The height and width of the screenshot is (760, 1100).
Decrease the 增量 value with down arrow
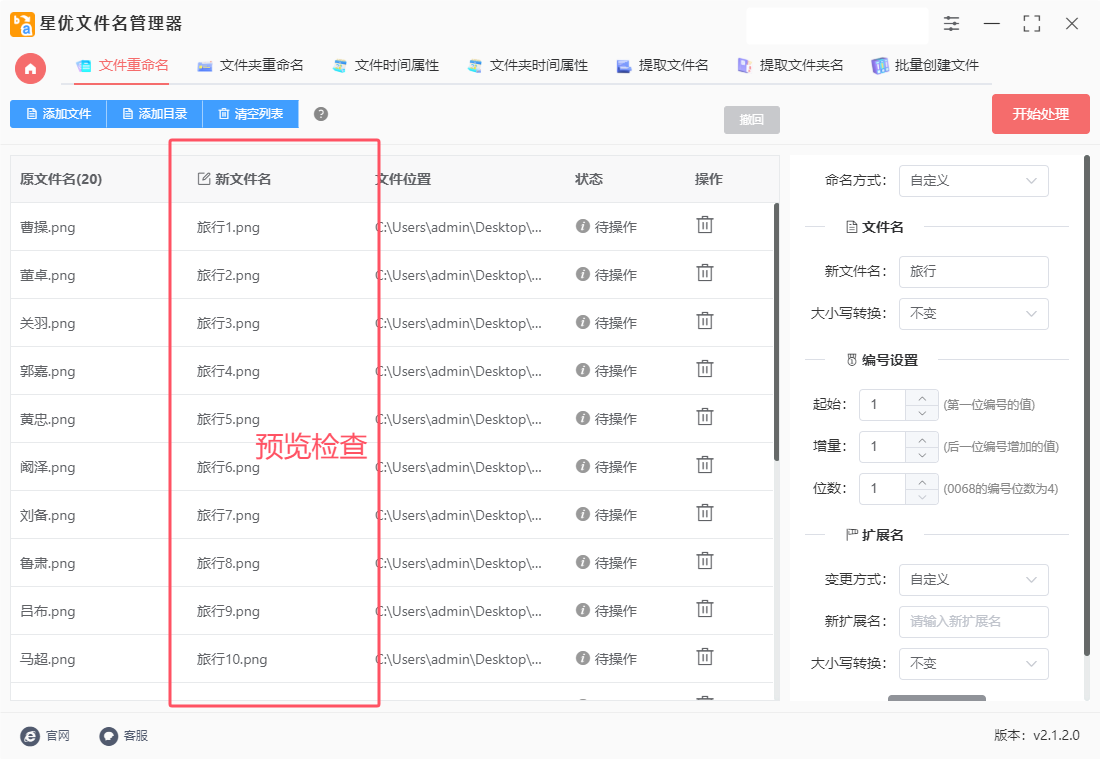point(922,455)
